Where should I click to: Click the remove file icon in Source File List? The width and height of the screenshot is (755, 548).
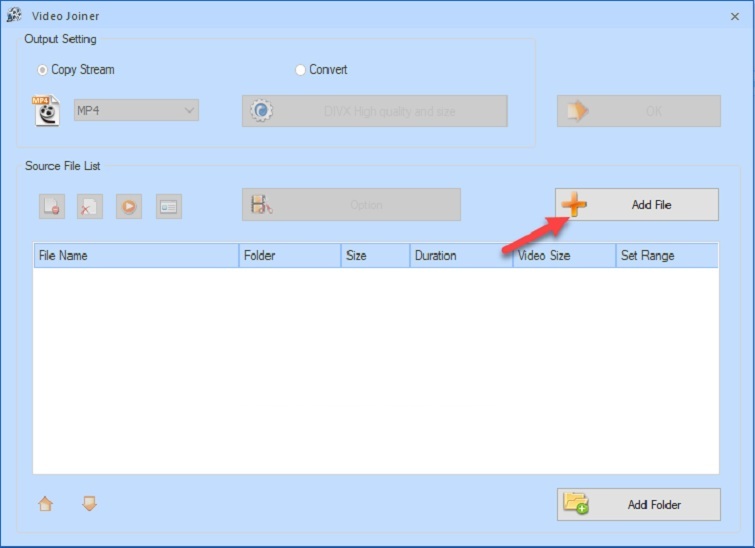[51, 206]
